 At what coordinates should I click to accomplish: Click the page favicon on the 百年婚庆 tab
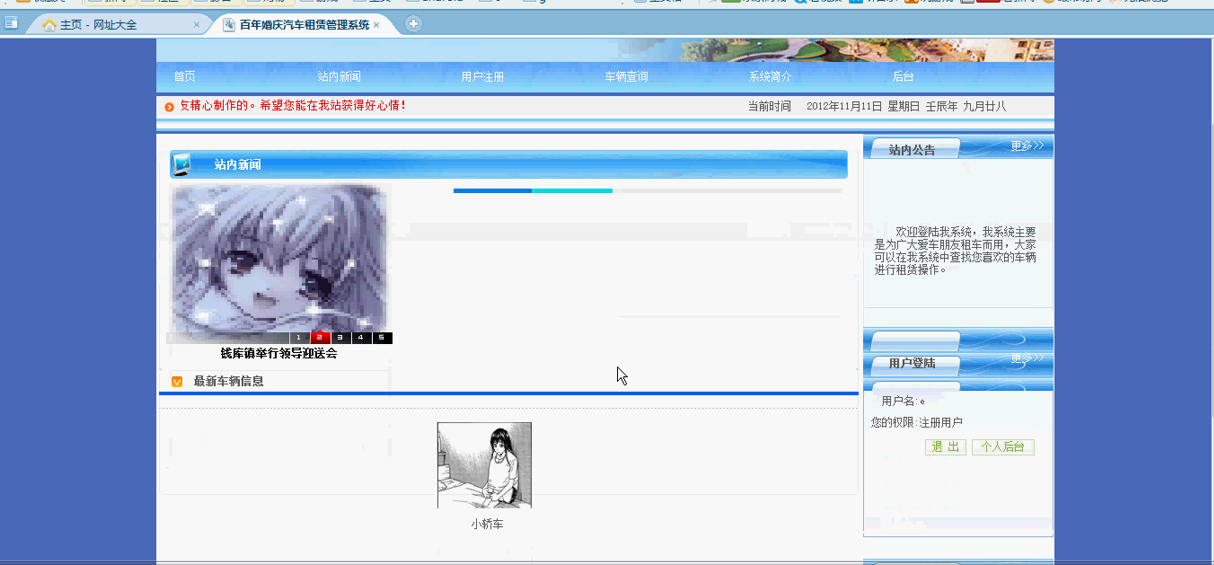229,25
